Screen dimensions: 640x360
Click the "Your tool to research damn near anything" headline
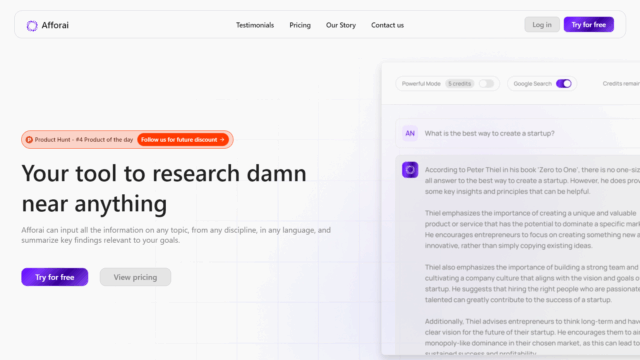coord(164,188)
